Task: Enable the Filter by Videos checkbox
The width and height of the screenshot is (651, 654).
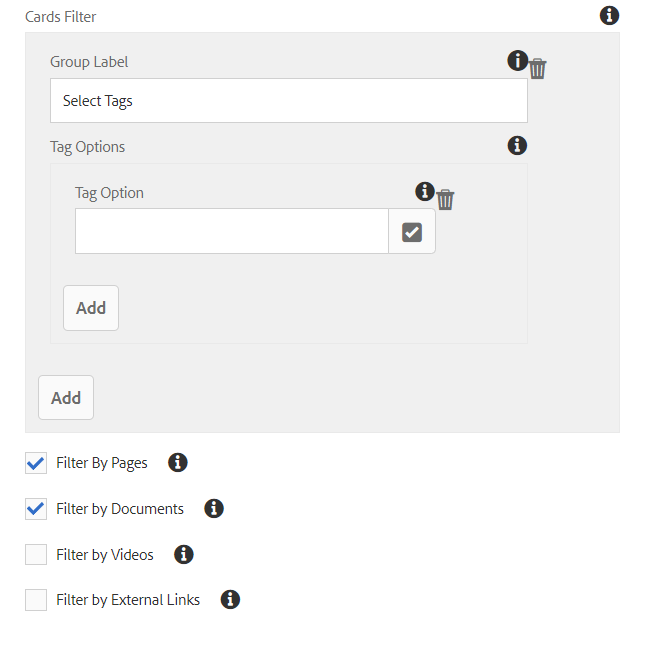Action: pos(36,554)
